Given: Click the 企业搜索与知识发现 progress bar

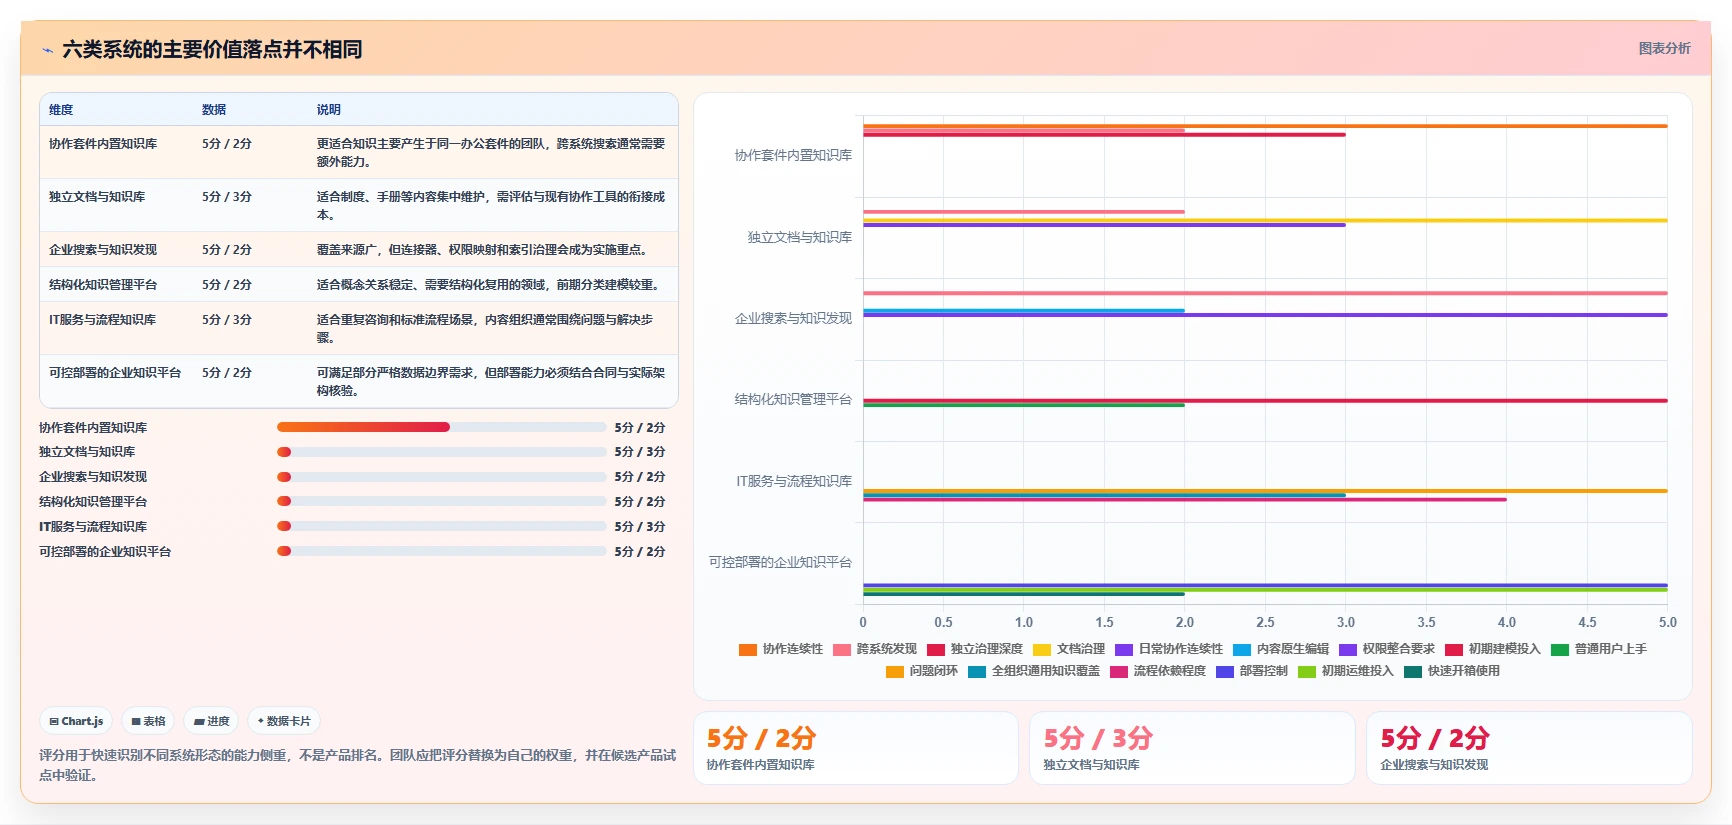Looking at the screenshot, I should point(441,477).
